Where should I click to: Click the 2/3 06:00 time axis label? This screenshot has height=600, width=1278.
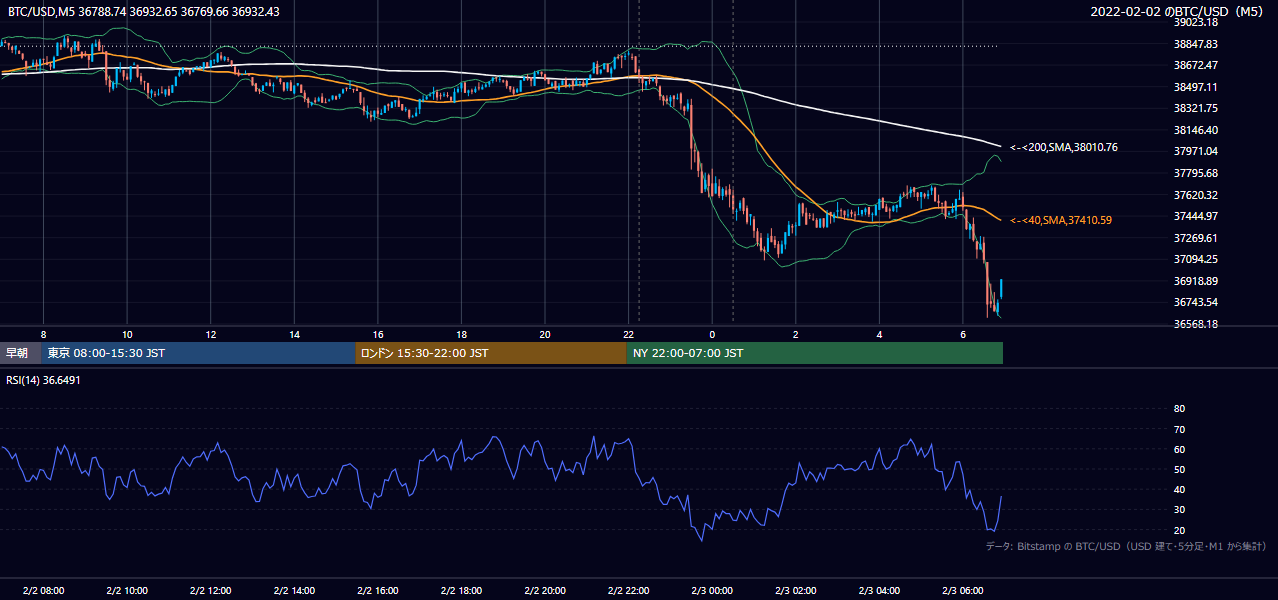pos(963,590)
